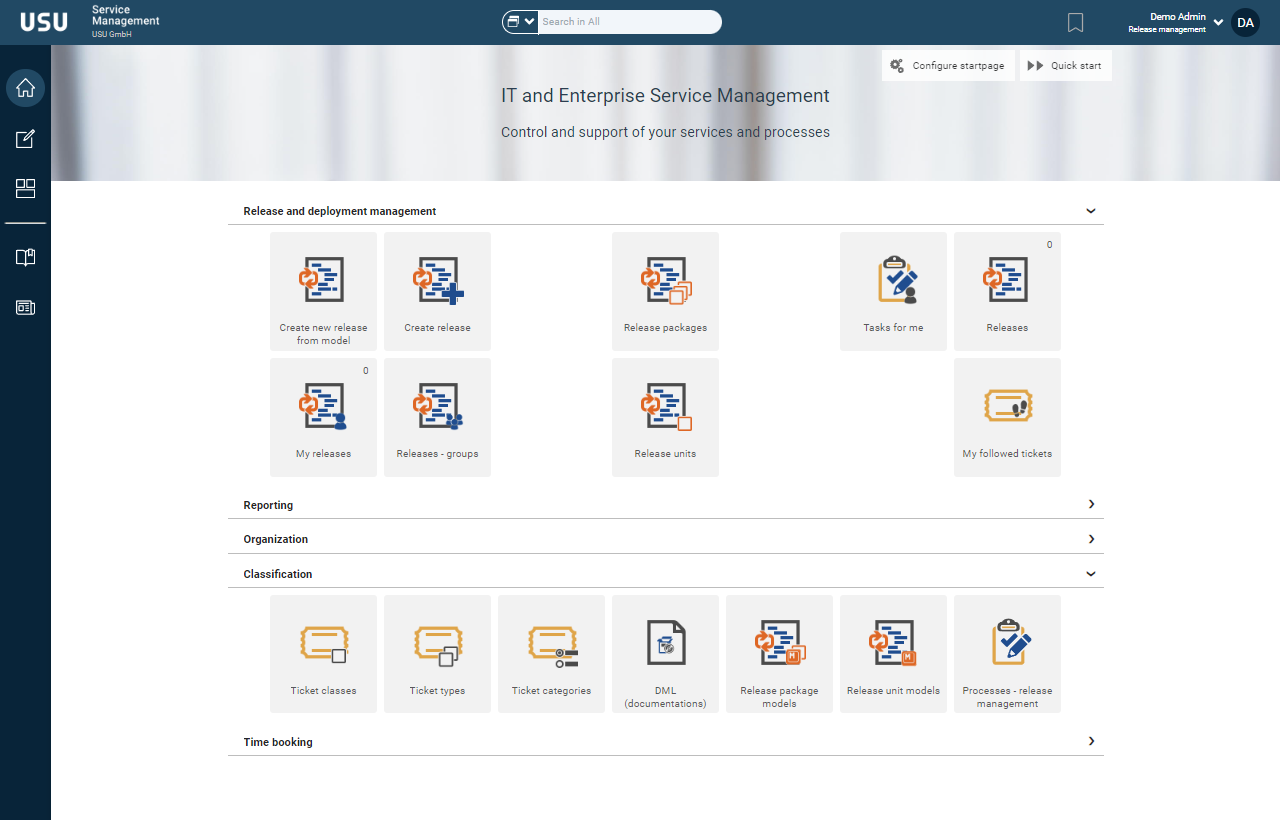Open the search scope dropdown
The image size is (1280, 820).
[520, 22]
